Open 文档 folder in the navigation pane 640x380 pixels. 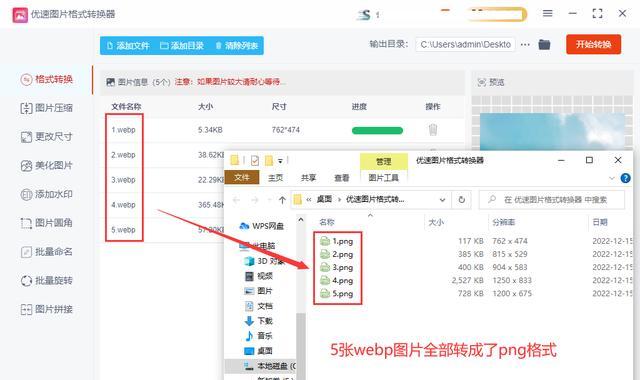(259, 306)
